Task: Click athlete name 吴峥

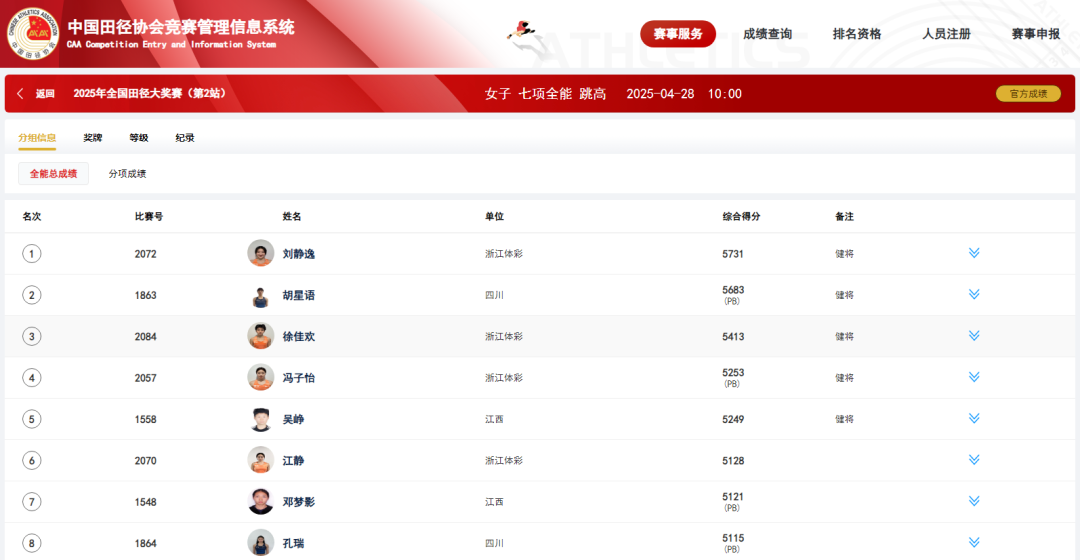Action: 293,419
